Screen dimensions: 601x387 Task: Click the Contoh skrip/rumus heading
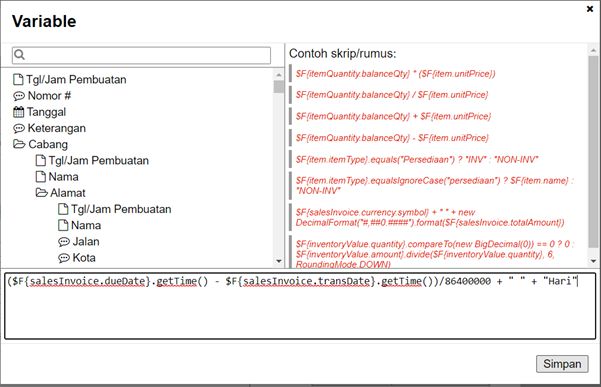pos(342,53)
